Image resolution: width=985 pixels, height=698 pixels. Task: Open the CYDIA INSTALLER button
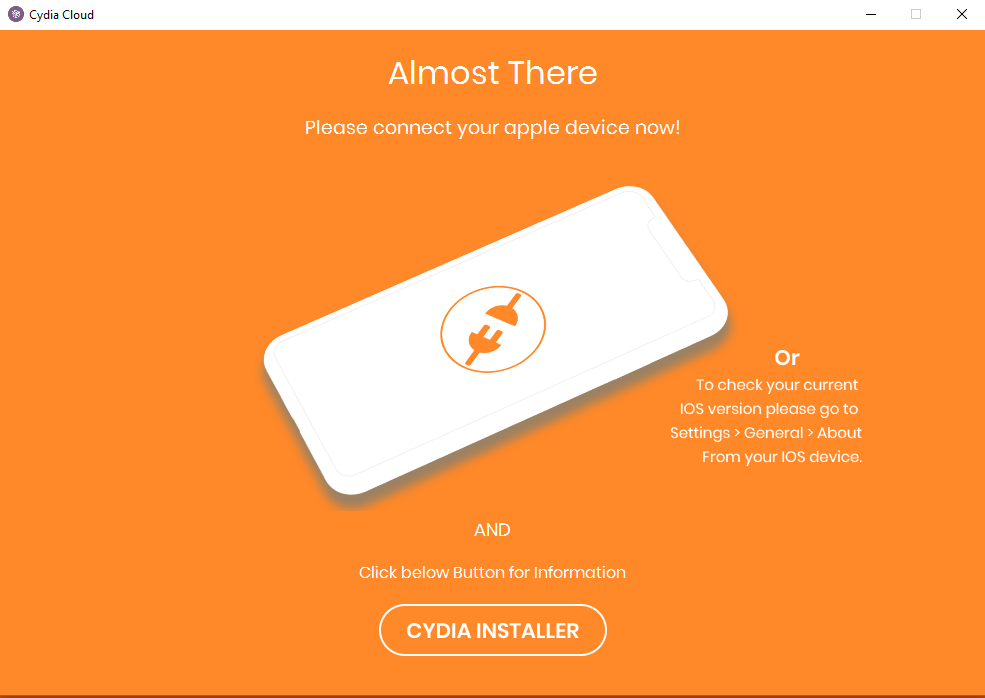492,630
